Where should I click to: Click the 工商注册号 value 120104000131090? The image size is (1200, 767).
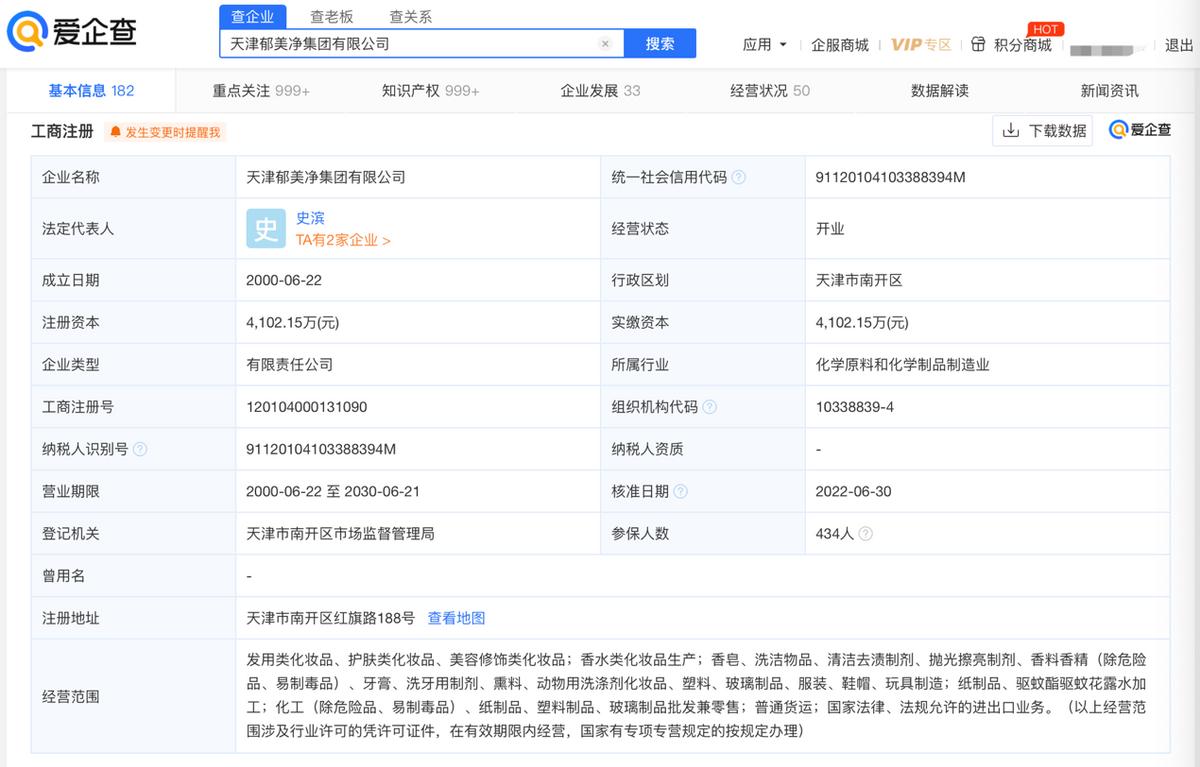(x=307, y=407)
